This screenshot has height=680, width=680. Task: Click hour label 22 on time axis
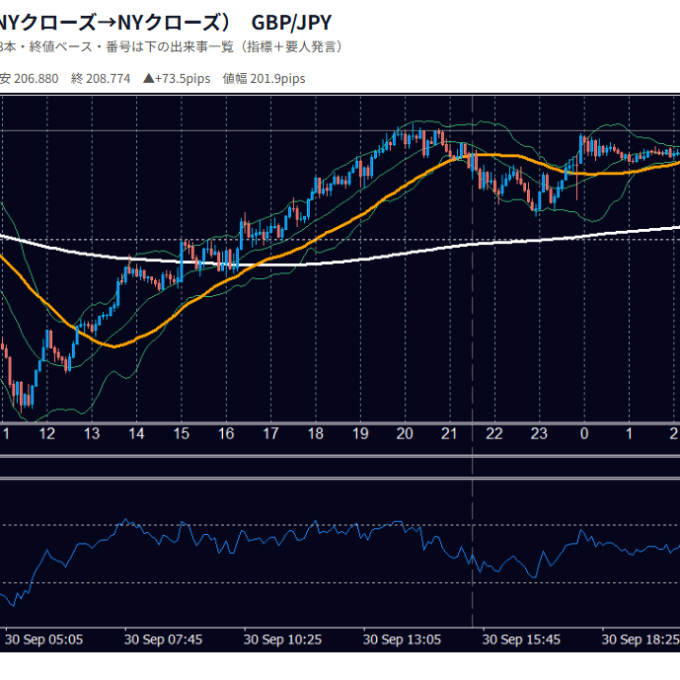pyautogui.click(x=494, y=434)
